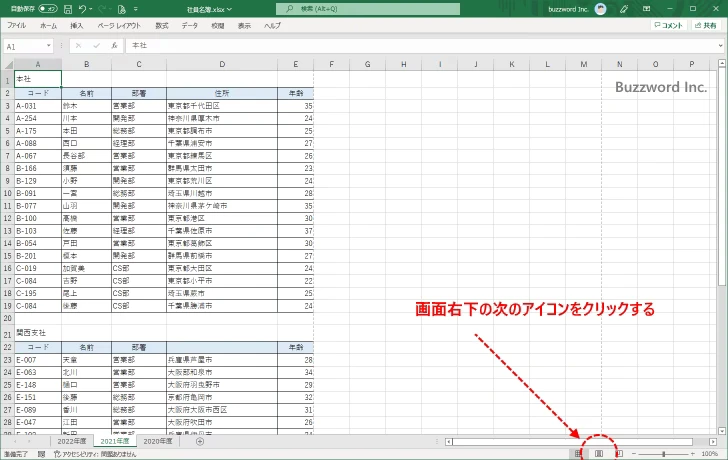Viewport: 728px width, 460px height.
Task: Click the Insert Function fx icon
Action: click(115, 46)
